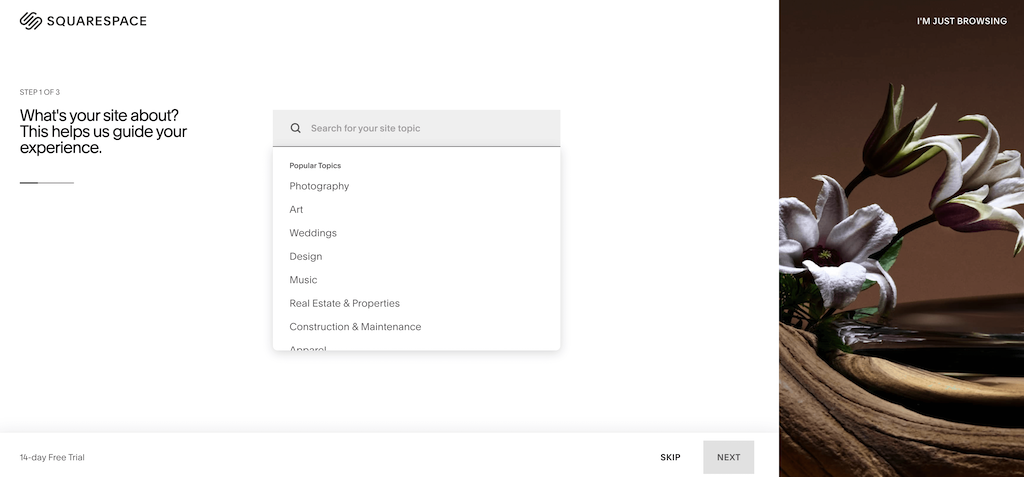Select the Design topic option
The width and height of the screenshot is (1024, 477).
coord(306,257)
